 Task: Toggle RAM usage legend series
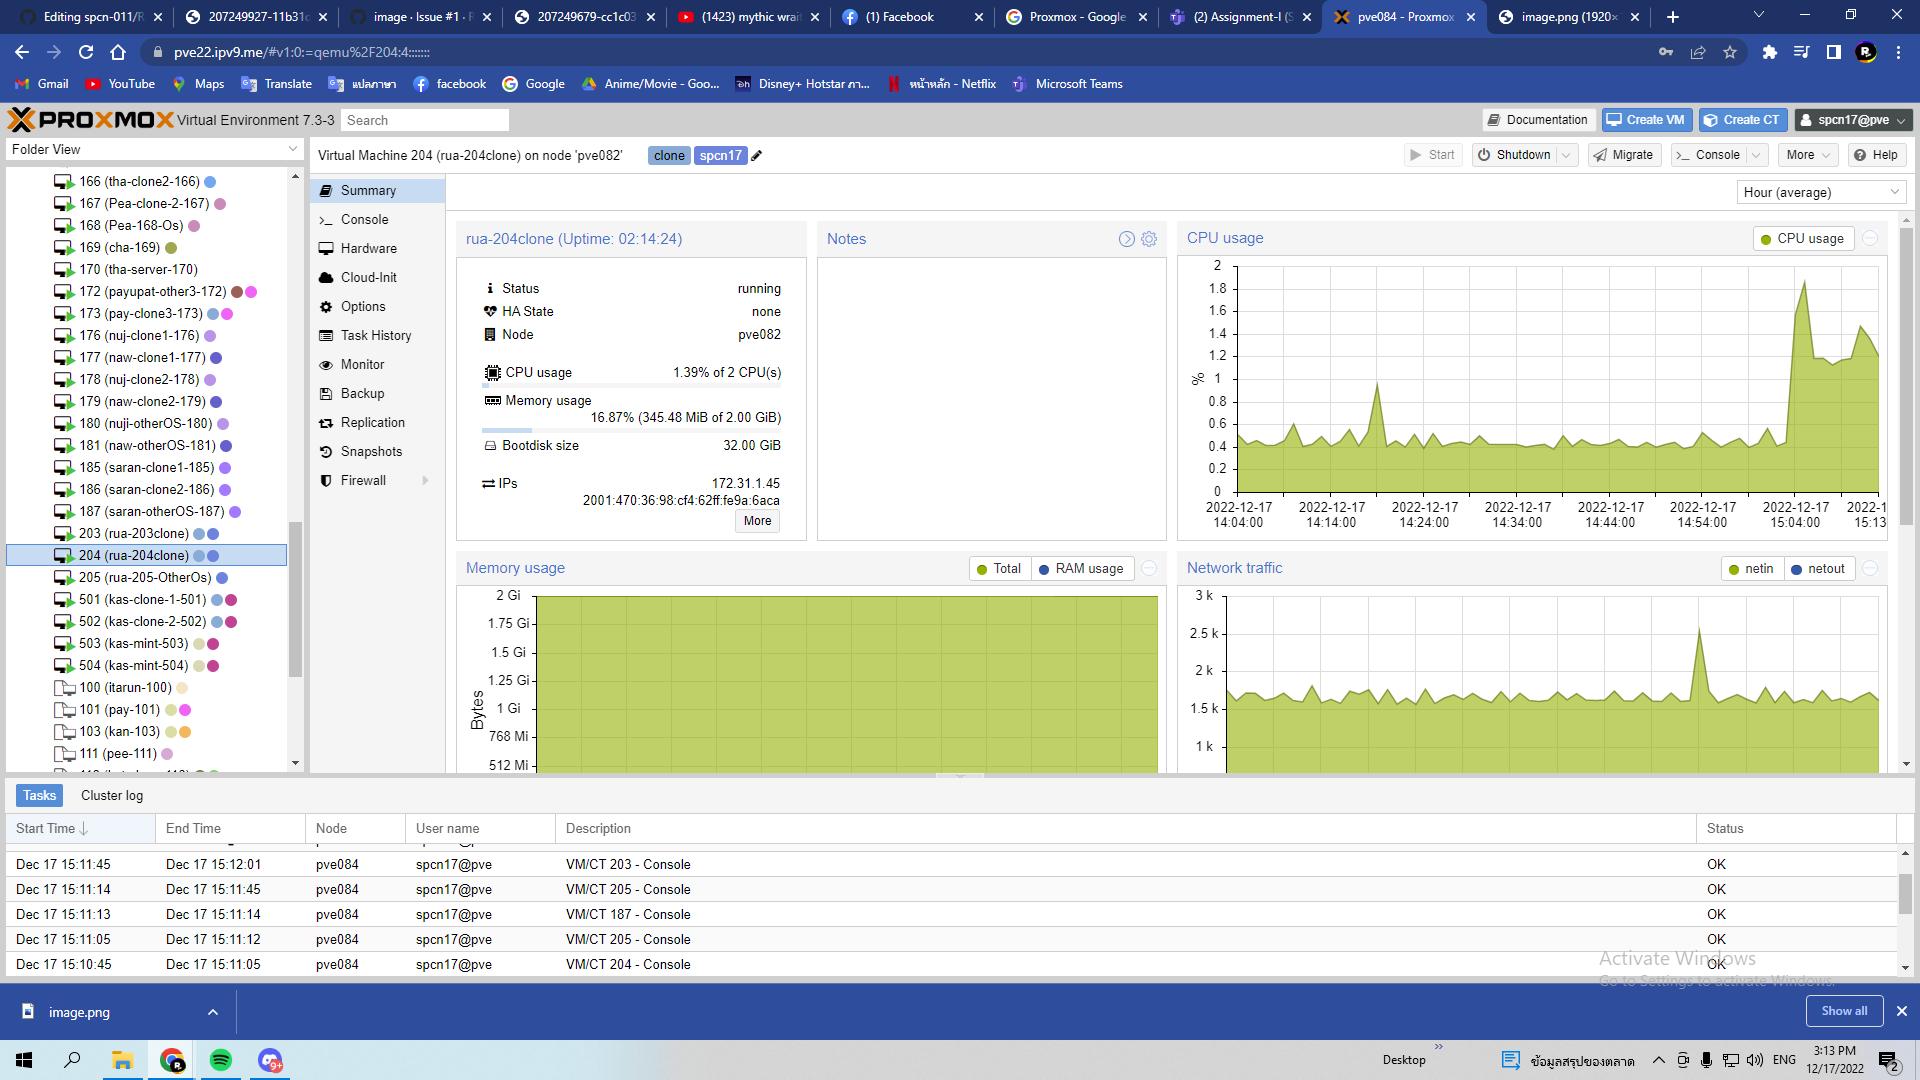click(x=1081, y=569)
